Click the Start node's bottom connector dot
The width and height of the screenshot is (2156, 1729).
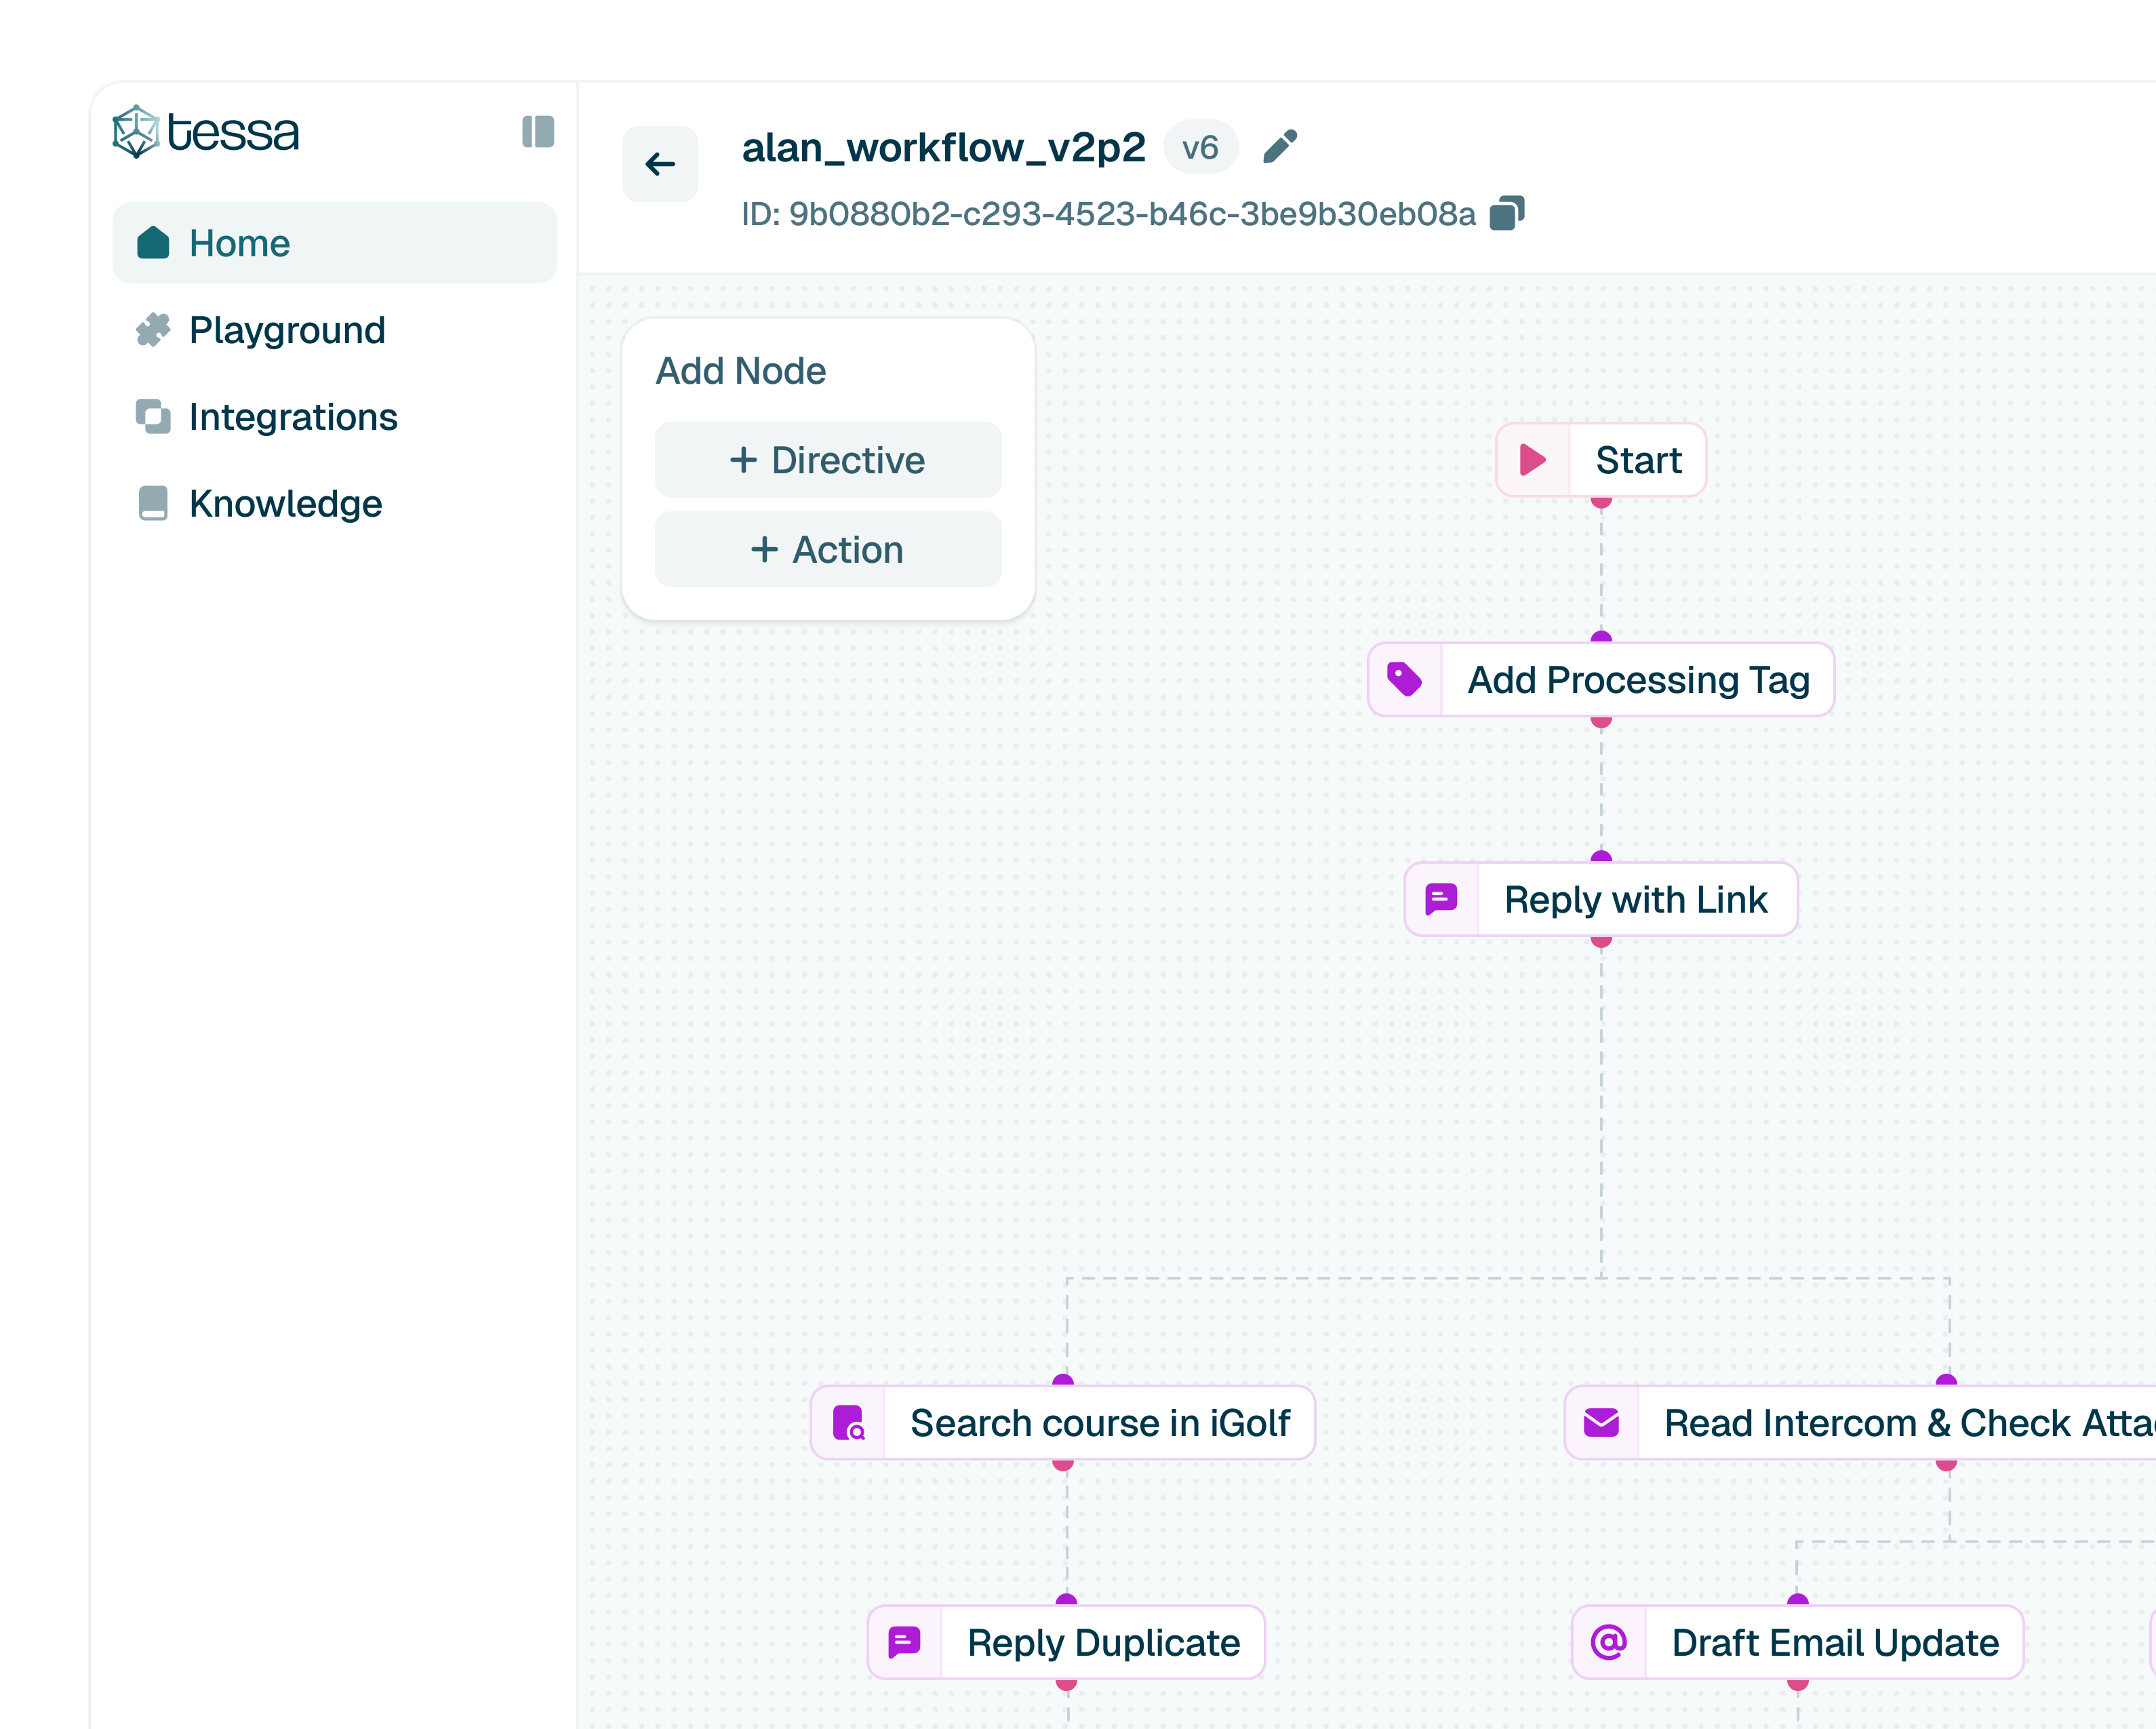click(x=1601, y=502)
